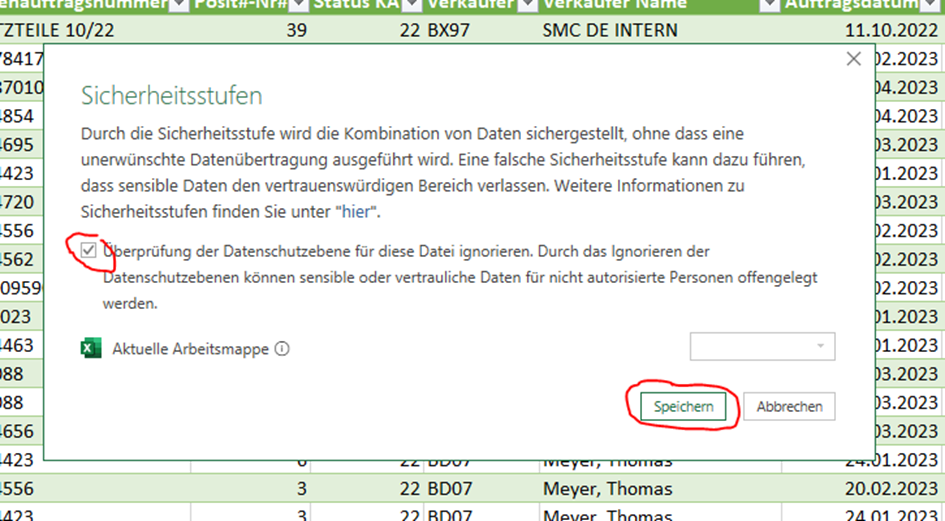Select the BX97 cell in the Verkäufer column
The height and width of the screenshot is (521, 945).
(x=449, y=30)
